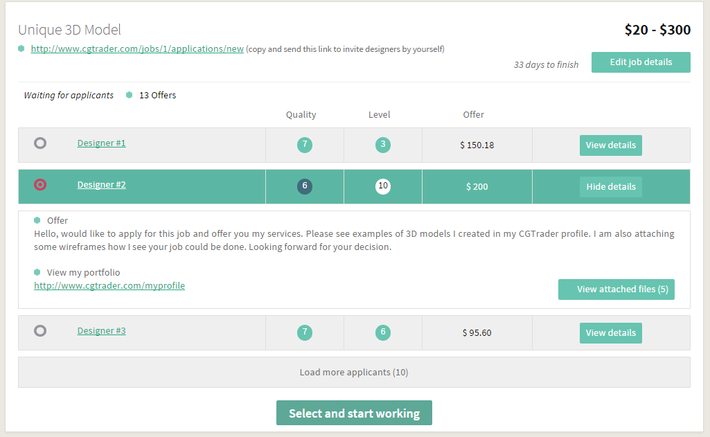
Task: Select the Designer #3 radio button
Action: pos(40,330)
